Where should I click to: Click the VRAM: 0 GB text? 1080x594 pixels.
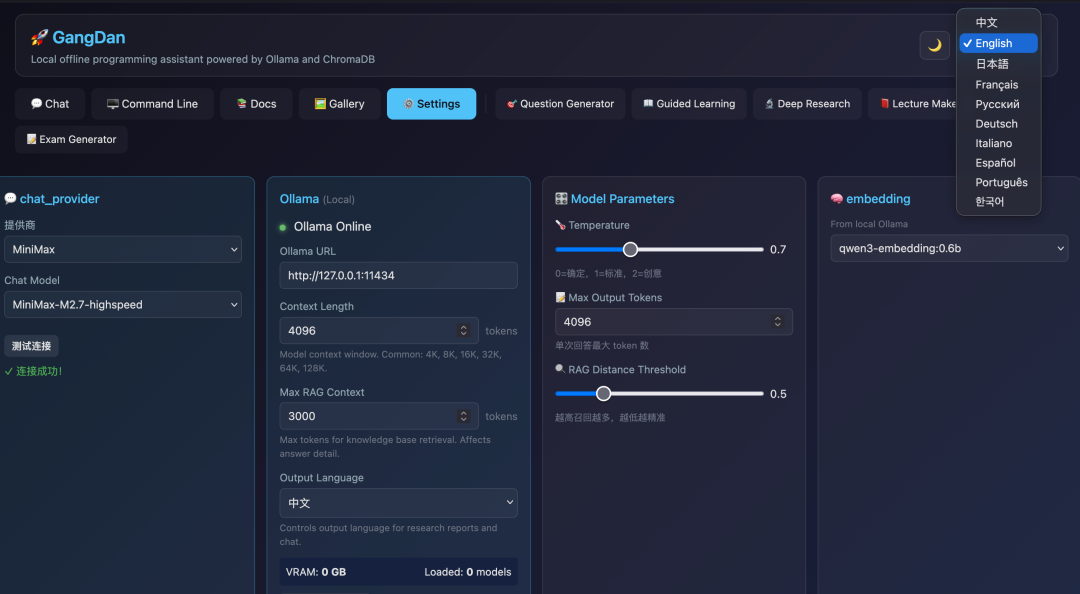(x=316, y=572)
